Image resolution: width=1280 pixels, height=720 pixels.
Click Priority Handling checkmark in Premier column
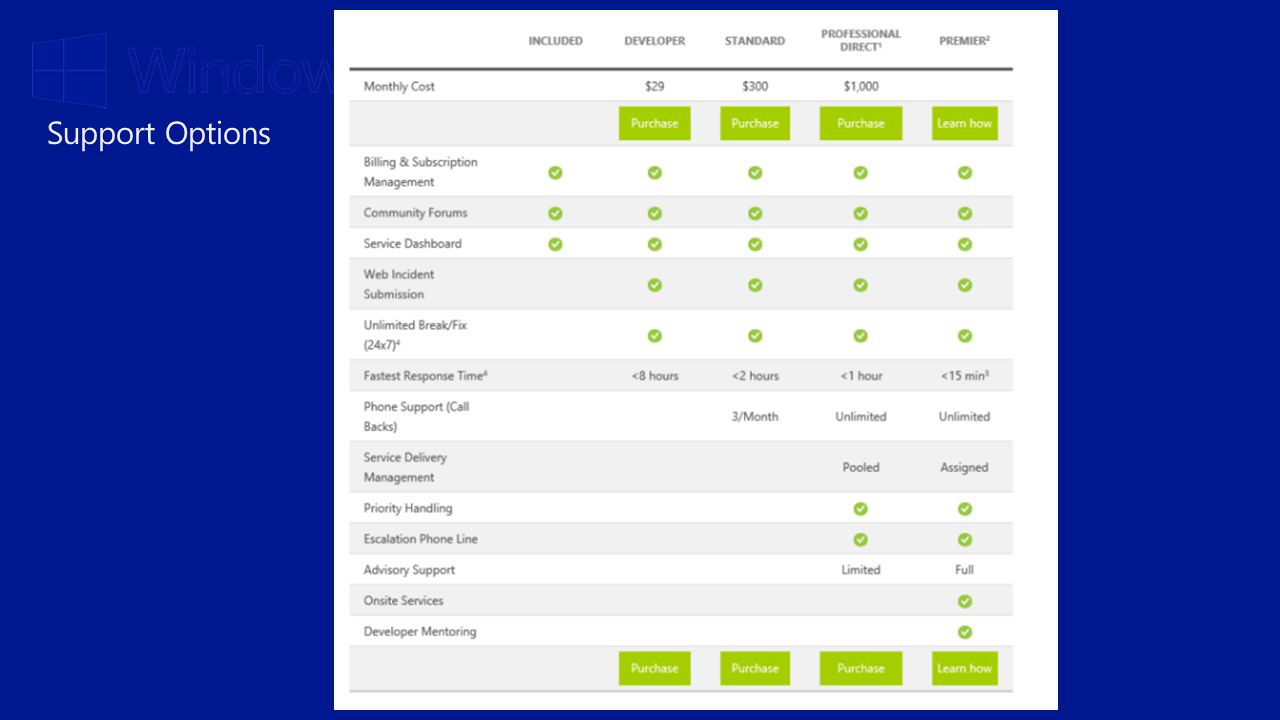pos(964,509)
